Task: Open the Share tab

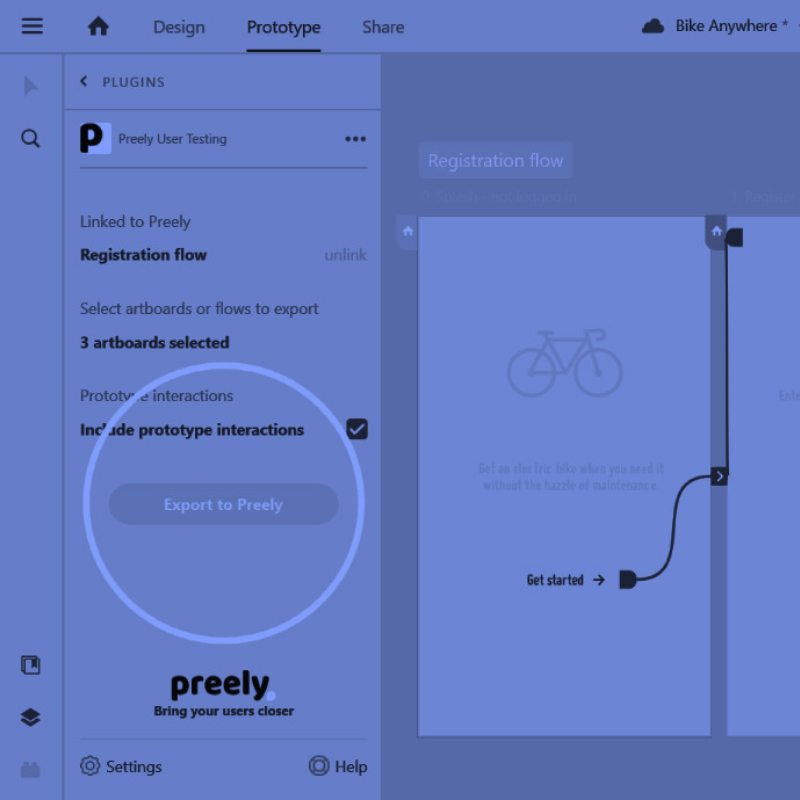Action: [x=383, y=27]
